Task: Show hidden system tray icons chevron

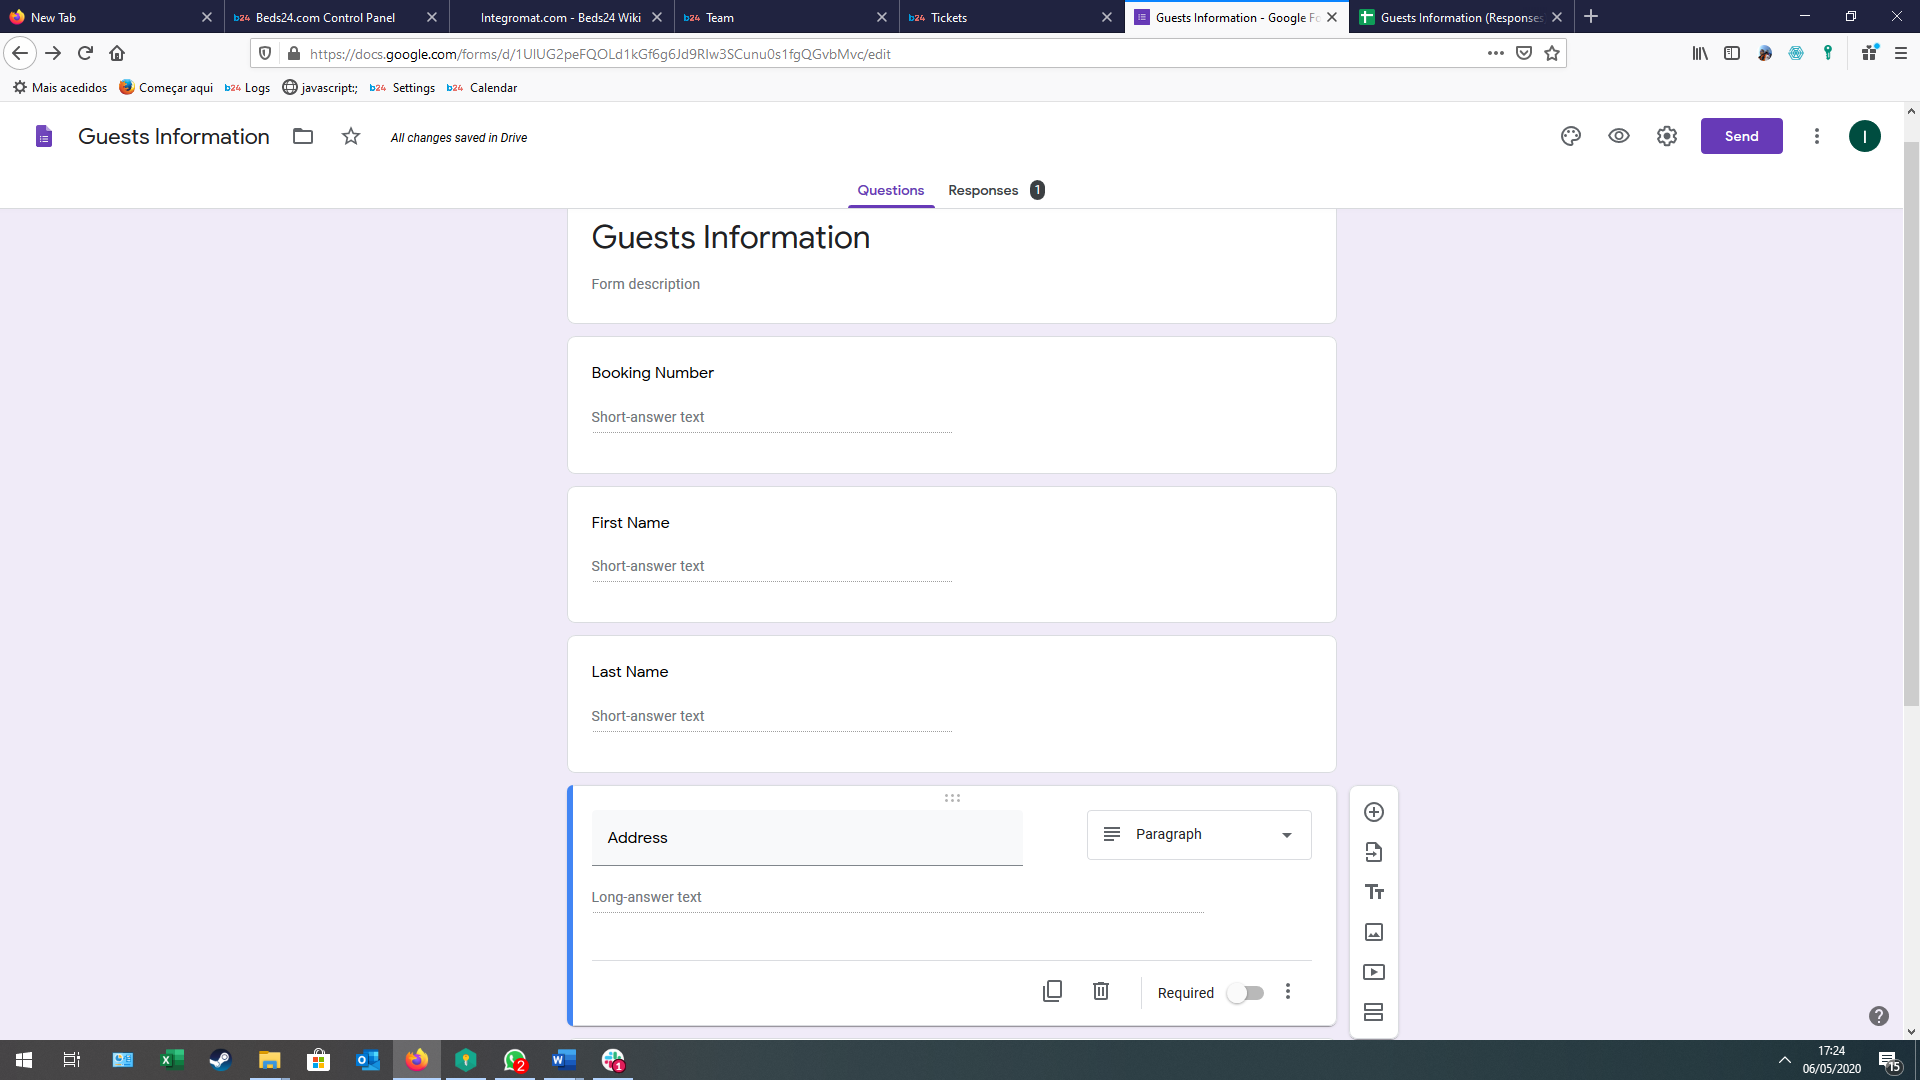Action: click(x=1784, y=1060)
